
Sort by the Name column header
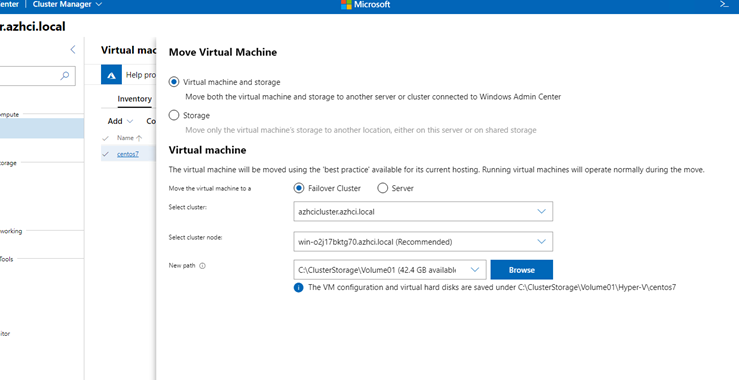pyautogui.click(x=129, y=138)
